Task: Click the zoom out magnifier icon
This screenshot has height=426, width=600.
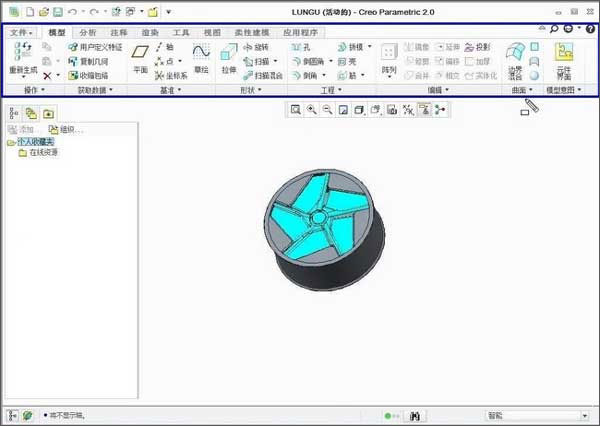Action: pyautogui.click(x=327, y=110)
